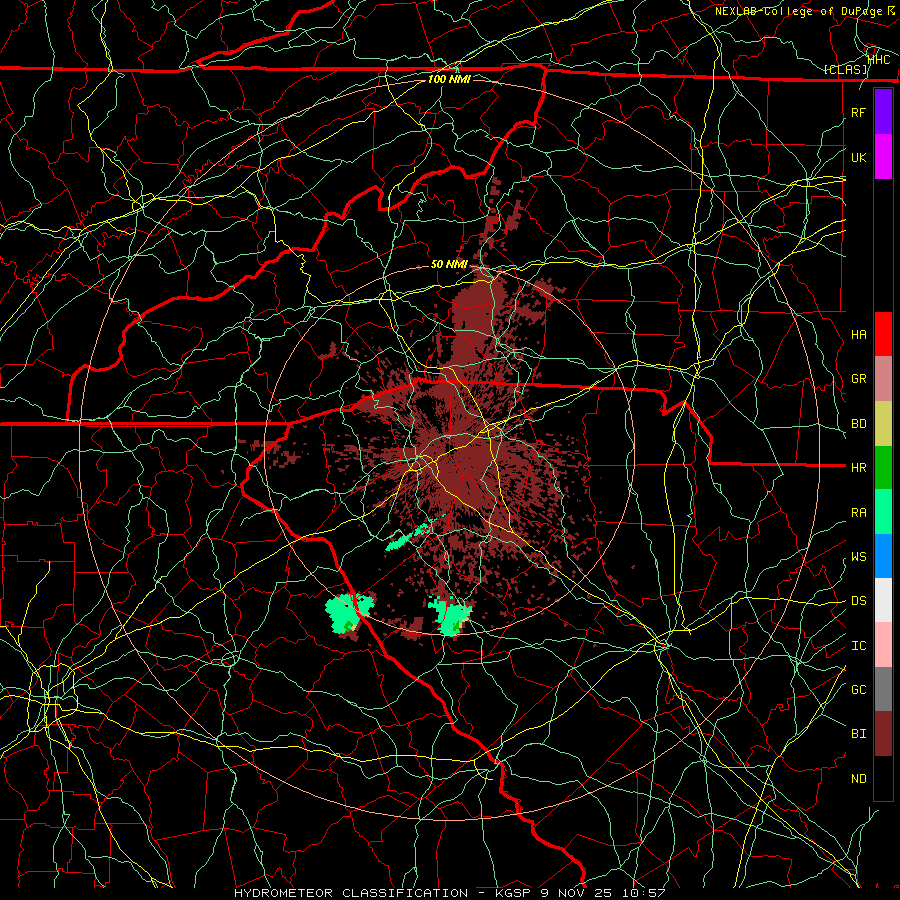Image resolution: width=900 pixels, height=900 pixels.
Task: Click the RF purple legend swatch
Action: (883, 112)
